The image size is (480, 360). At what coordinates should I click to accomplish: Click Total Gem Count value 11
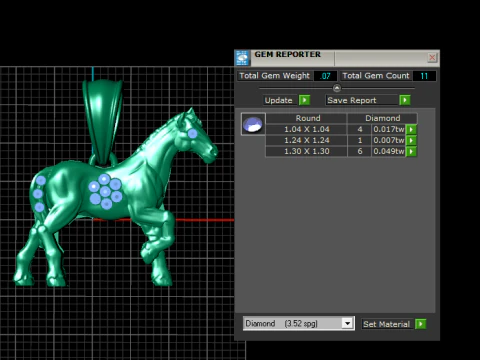pyautogui.click(x=424, y=76)
